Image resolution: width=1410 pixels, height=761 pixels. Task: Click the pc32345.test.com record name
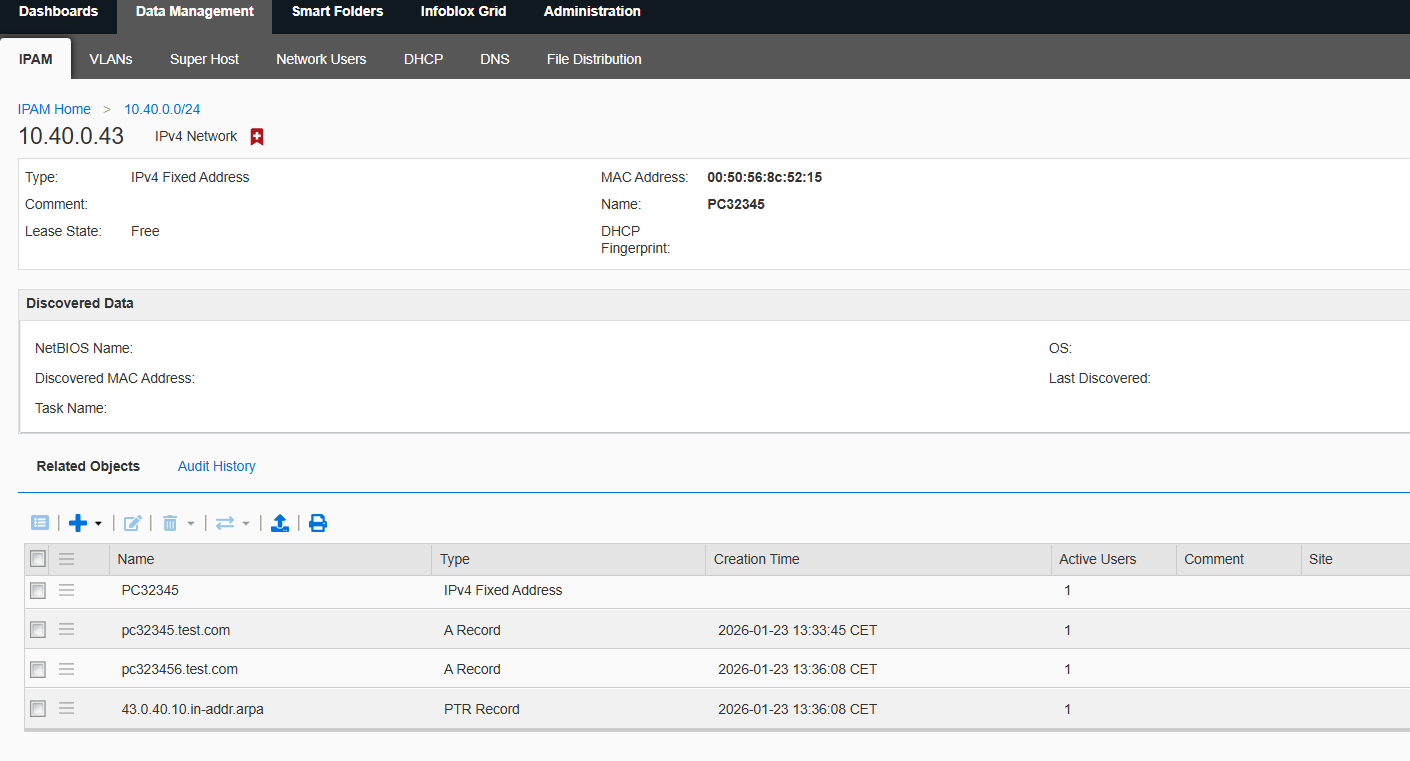click(x=176, y=630)
